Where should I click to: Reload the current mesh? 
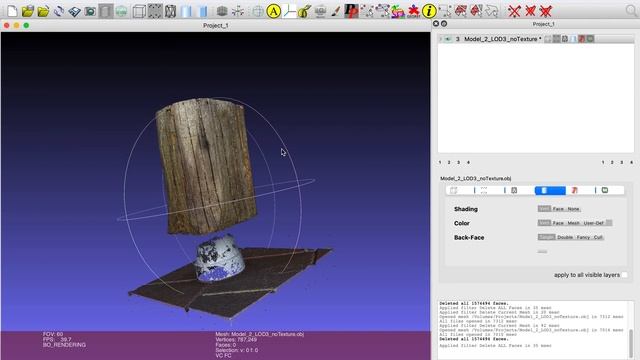(59, 11)
